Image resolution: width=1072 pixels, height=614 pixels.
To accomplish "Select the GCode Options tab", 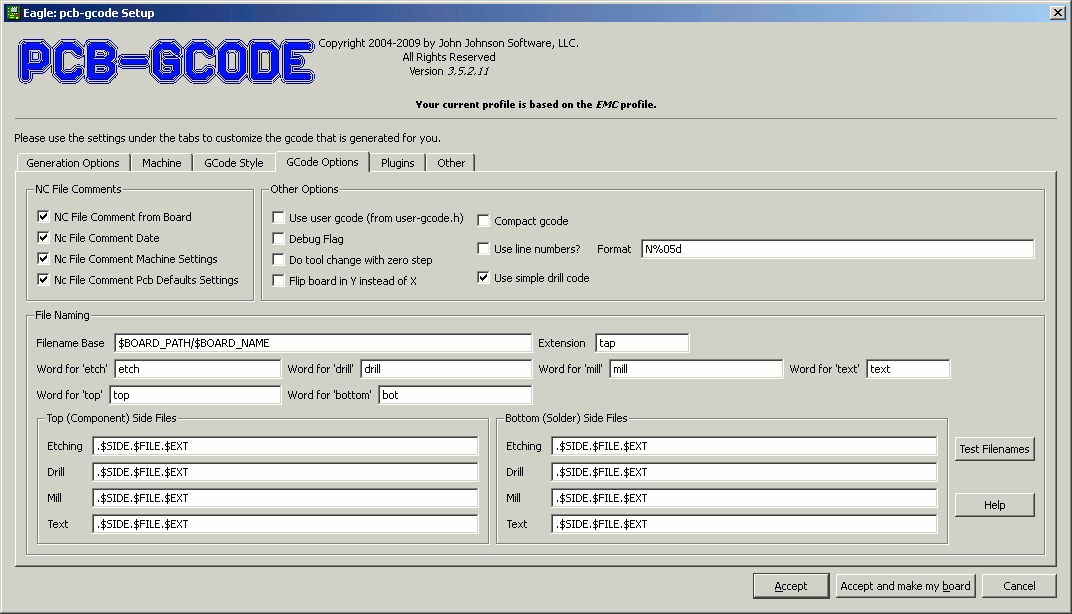I will [323, 162].
